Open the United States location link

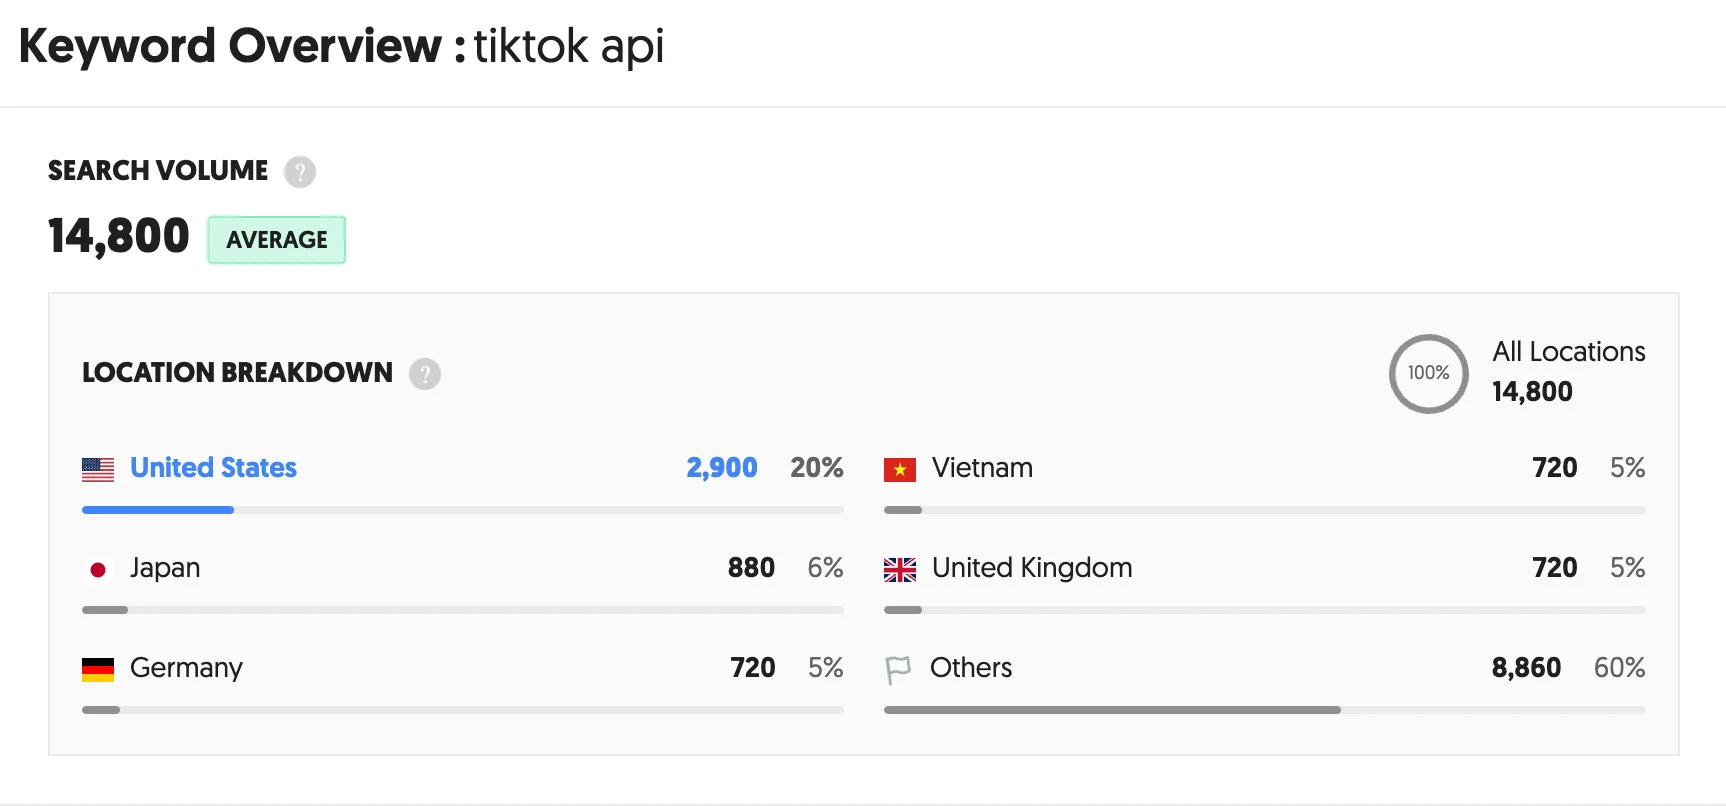pyautogui.click(x=213, y=468)
